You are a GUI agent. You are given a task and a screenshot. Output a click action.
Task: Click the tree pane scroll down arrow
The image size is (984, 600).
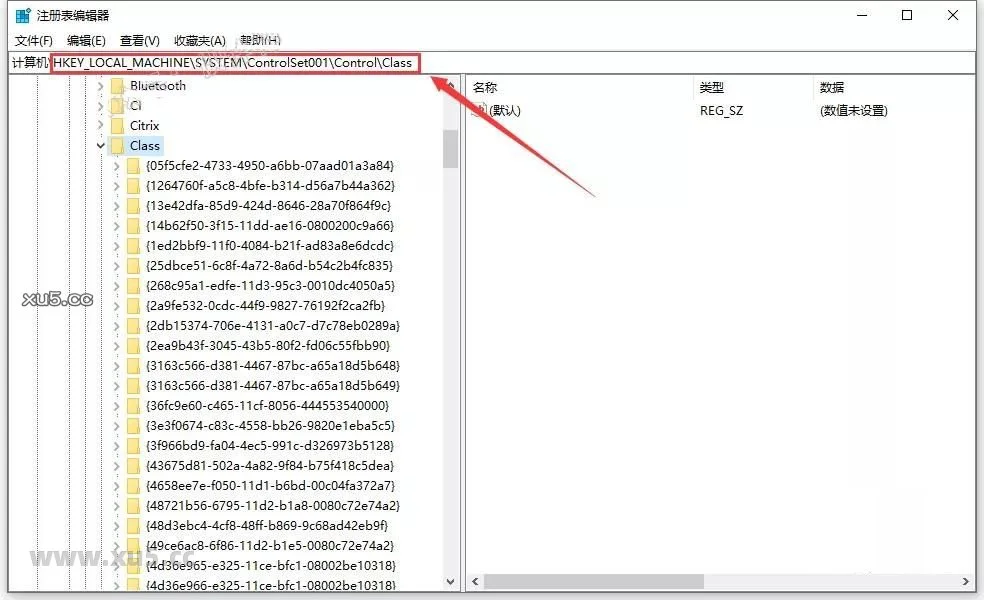[x=450, y=581]
